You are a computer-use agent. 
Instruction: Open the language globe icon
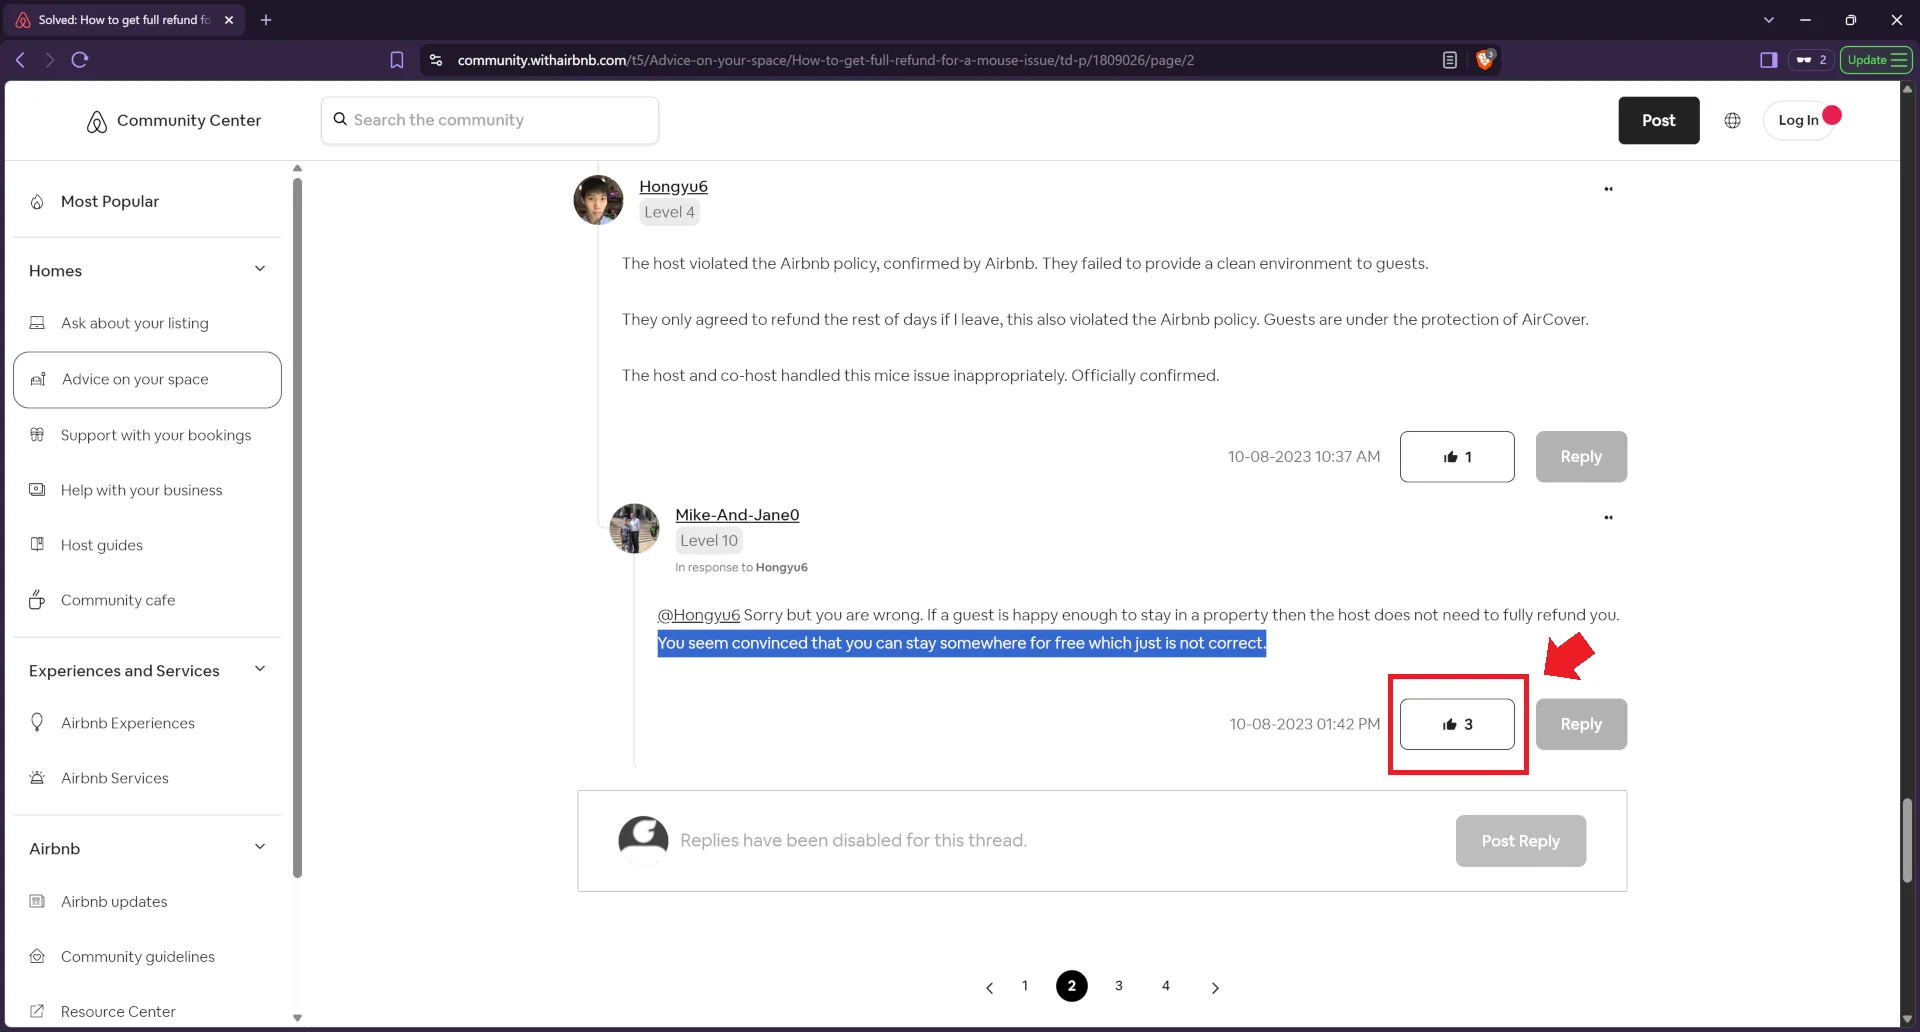pos(1732,120)
